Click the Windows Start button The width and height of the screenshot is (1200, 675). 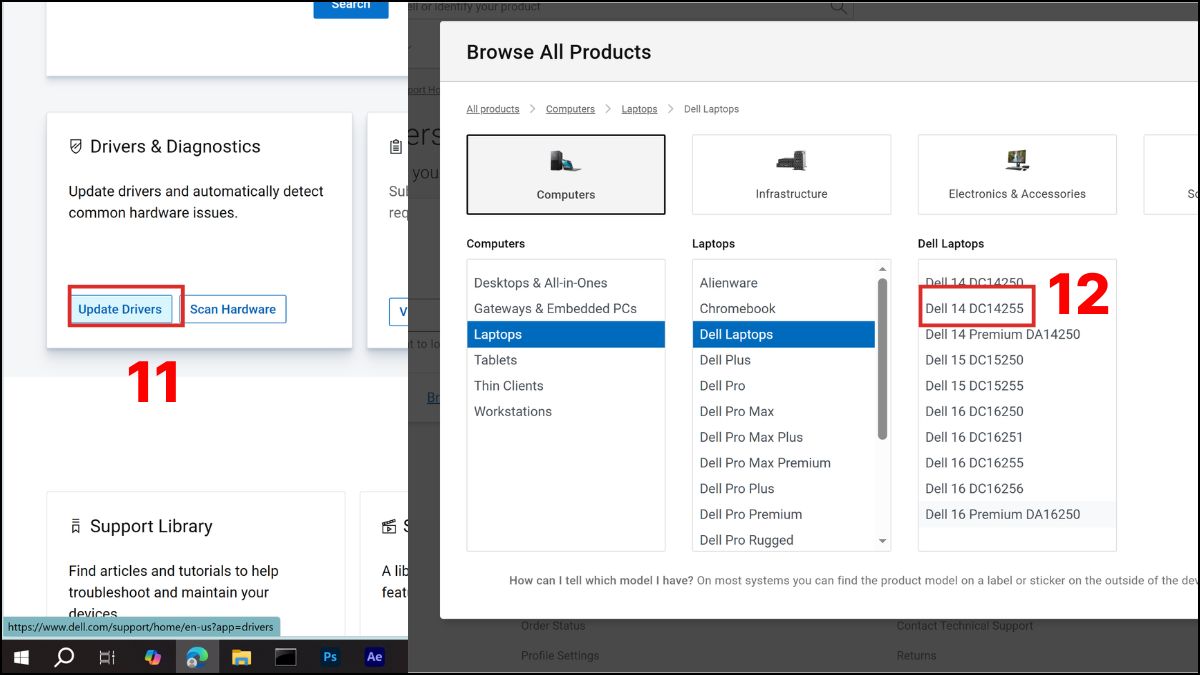click(20, 657)
